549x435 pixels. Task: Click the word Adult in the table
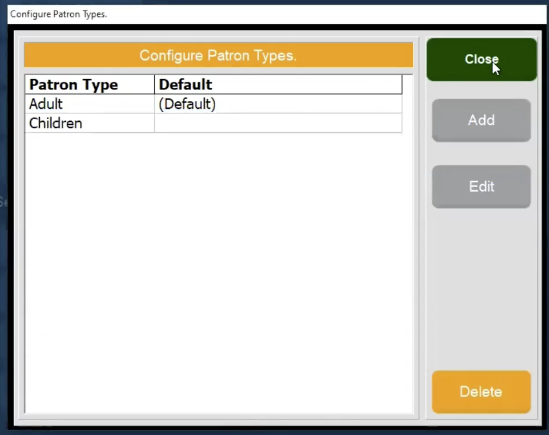coord(46,104)
